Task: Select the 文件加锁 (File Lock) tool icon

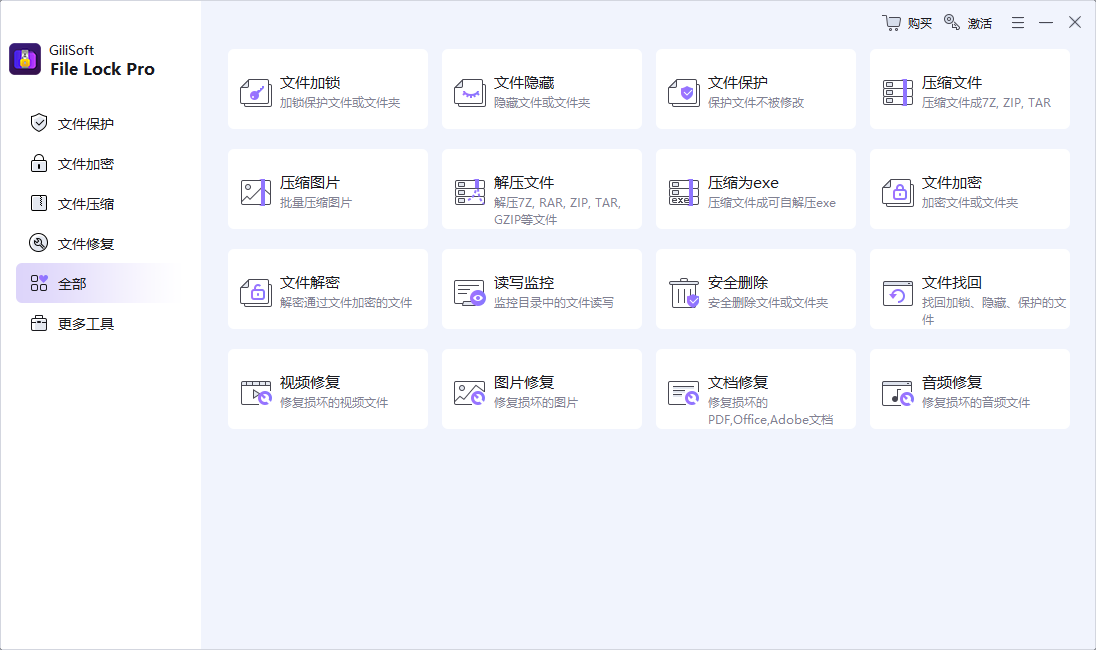Action: 256,88
